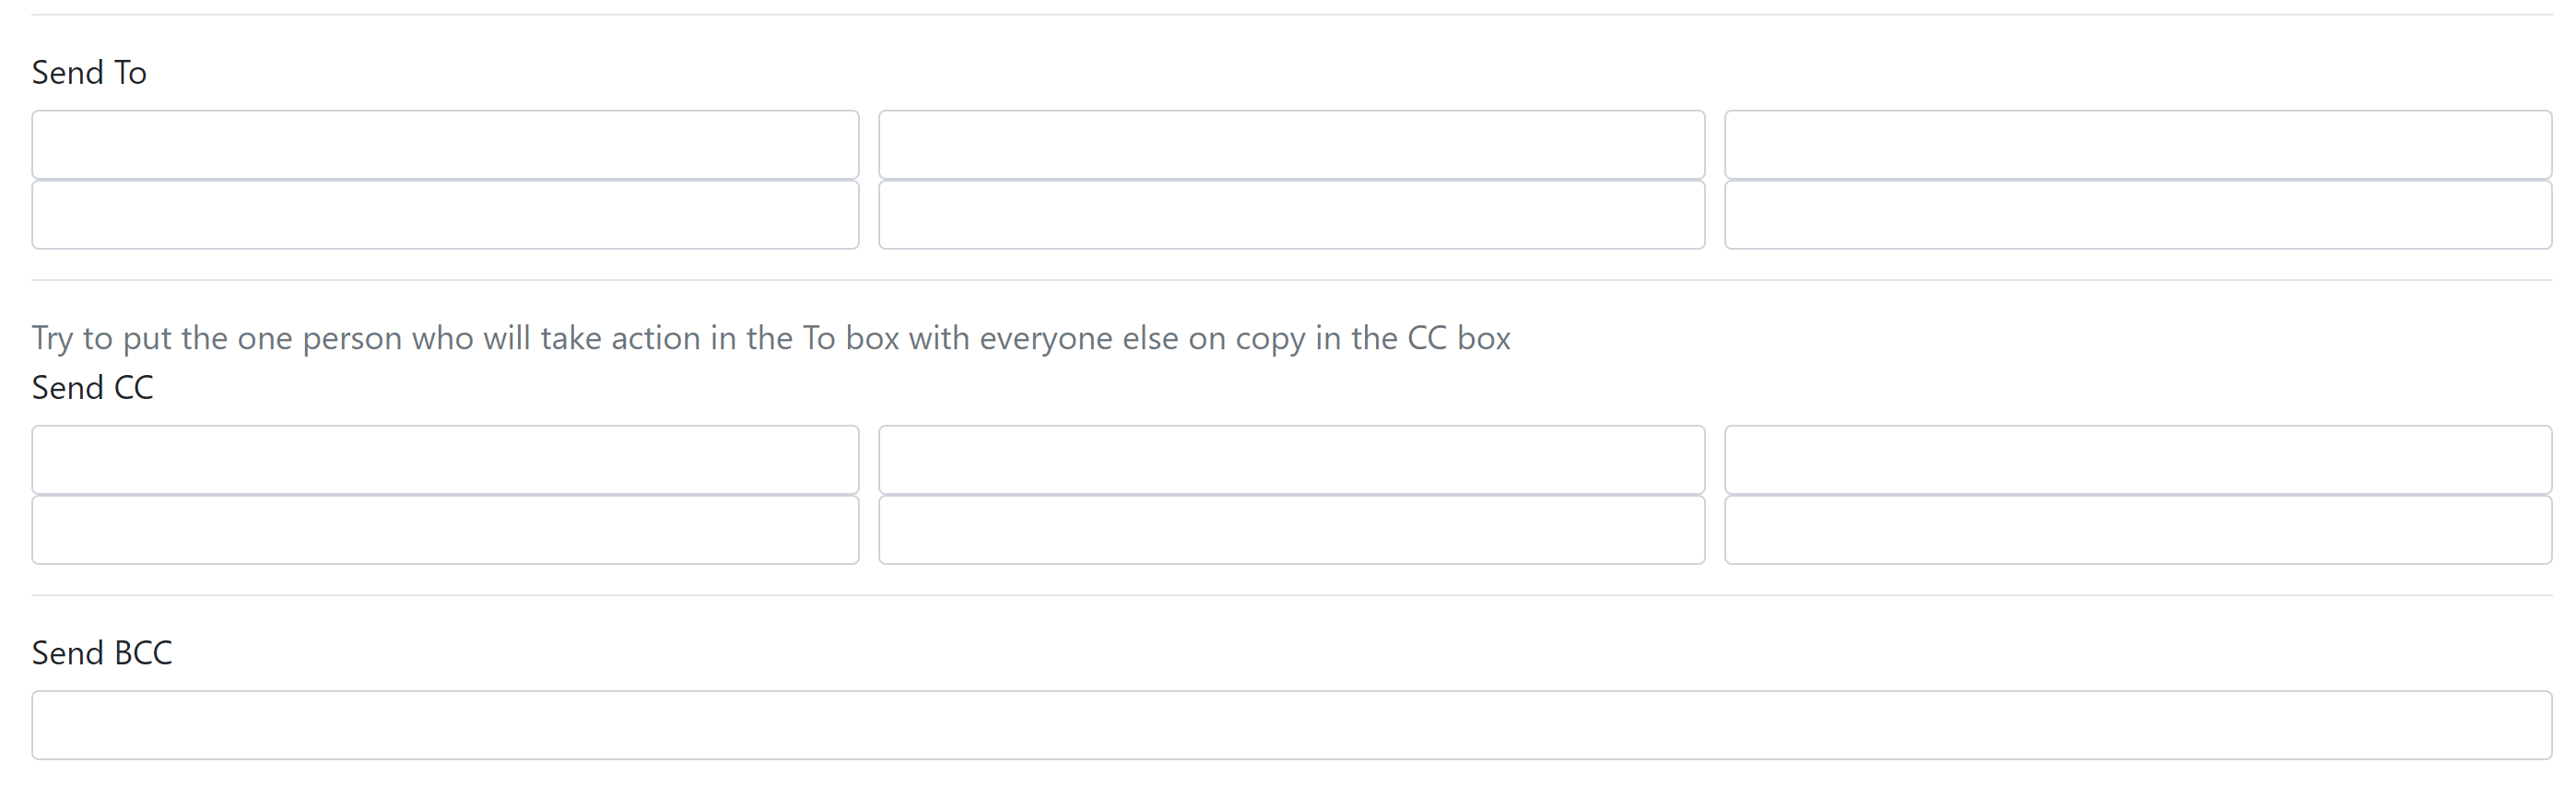Click the center field in the Send CC top row
The image size is (2576, 786).
tap(1290, 459)
